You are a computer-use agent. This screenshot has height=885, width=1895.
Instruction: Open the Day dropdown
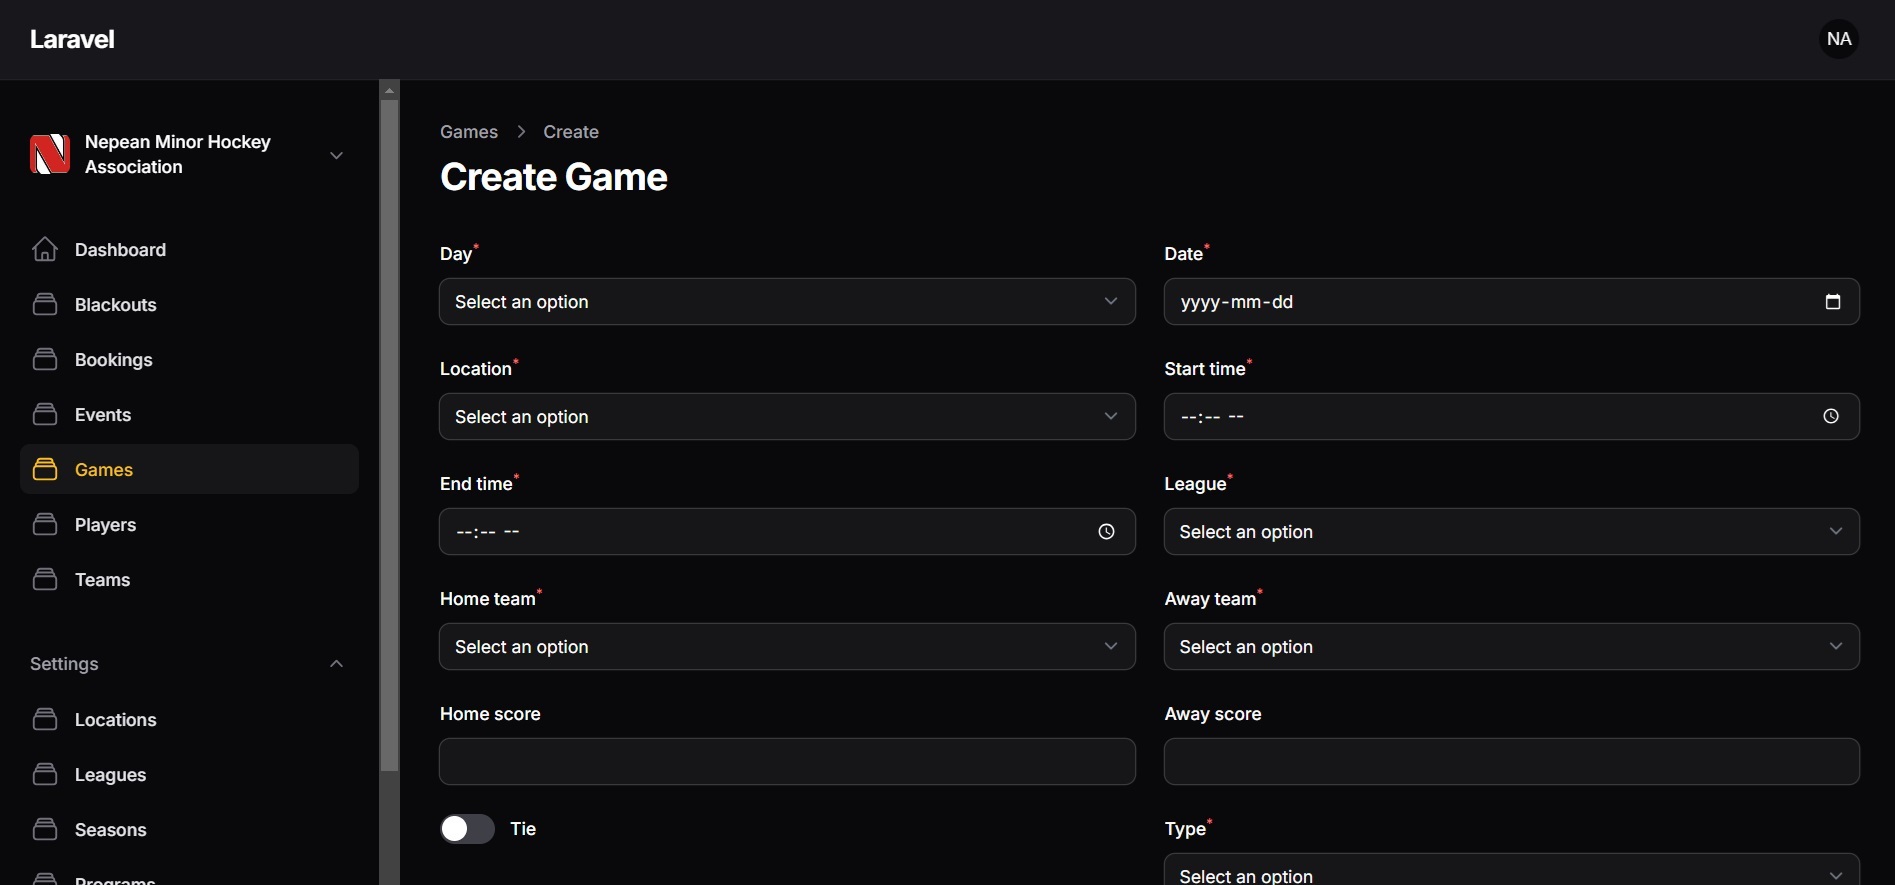click(x=786, y=302)
